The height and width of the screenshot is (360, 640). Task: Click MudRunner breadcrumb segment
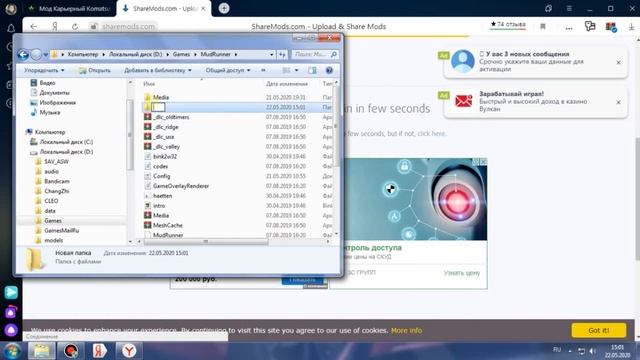[216, 54]
